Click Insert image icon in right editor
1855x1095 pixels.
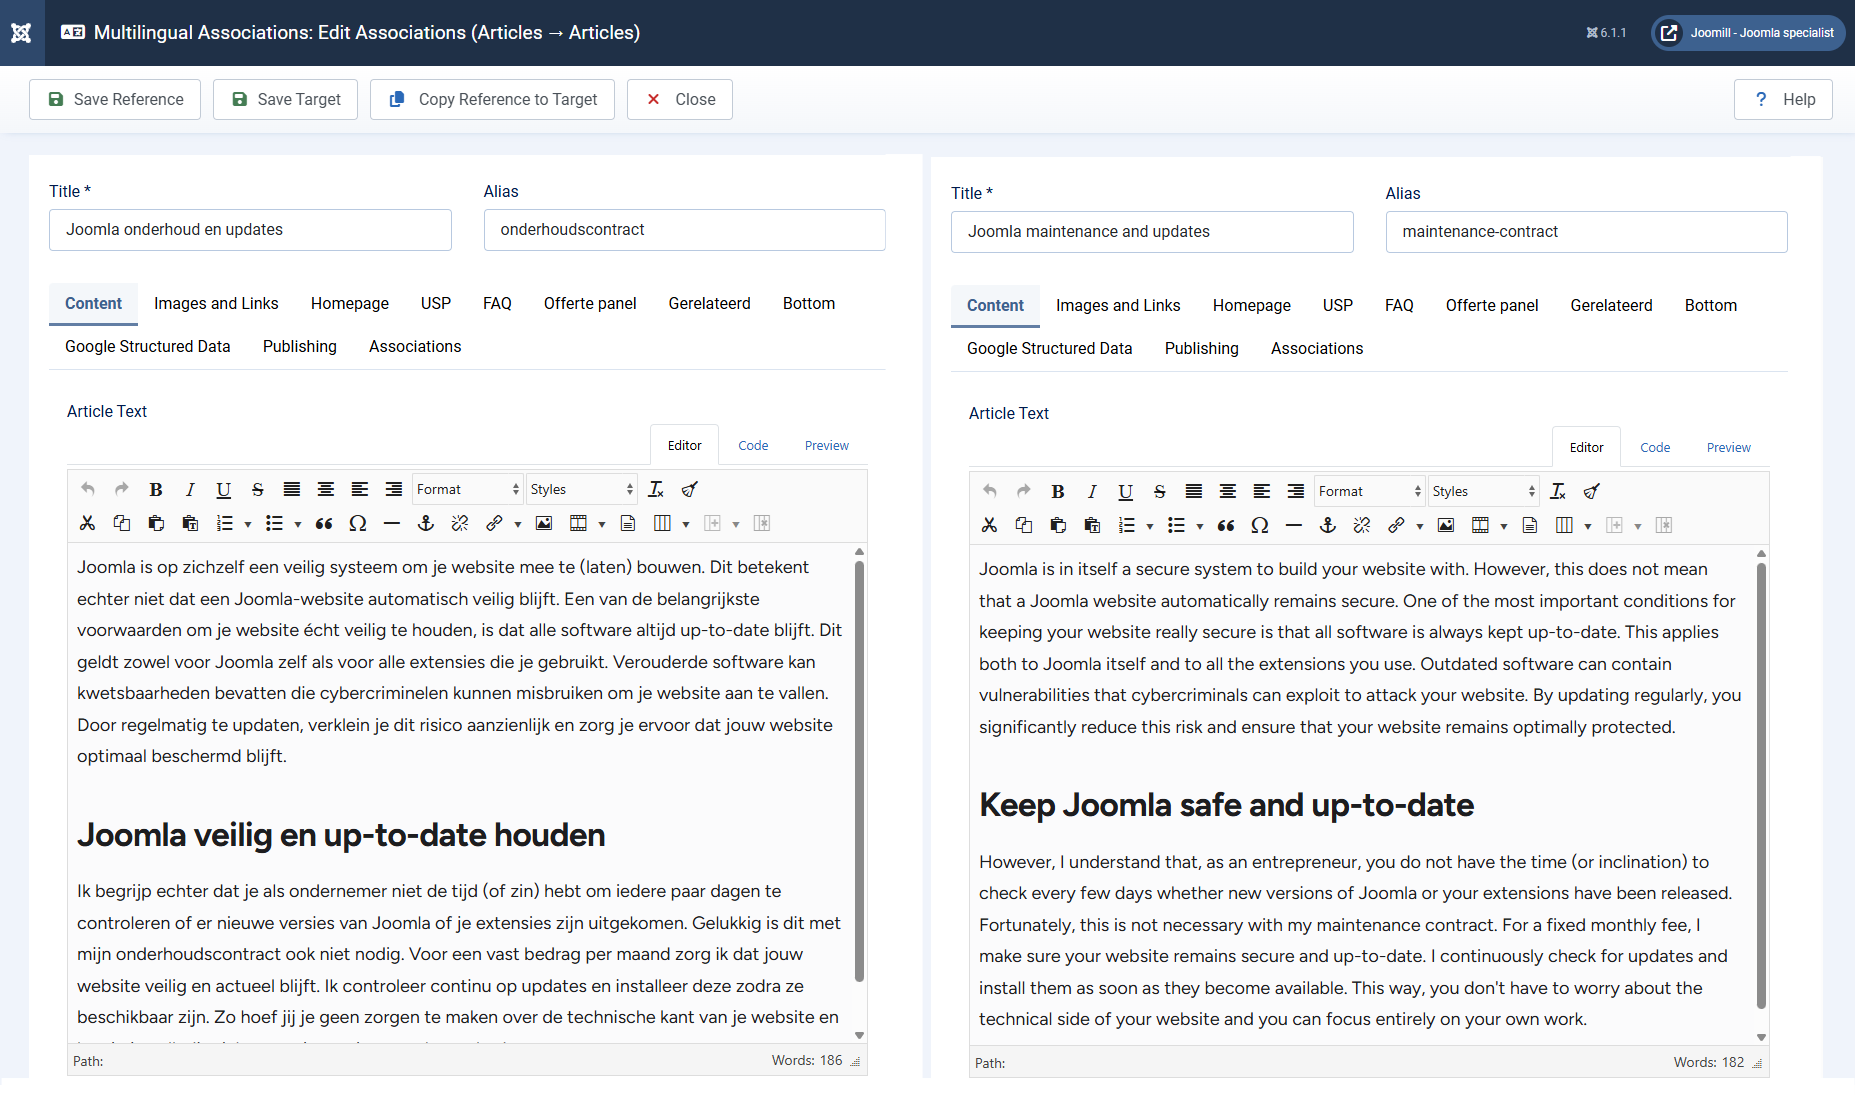[1446, 525]
